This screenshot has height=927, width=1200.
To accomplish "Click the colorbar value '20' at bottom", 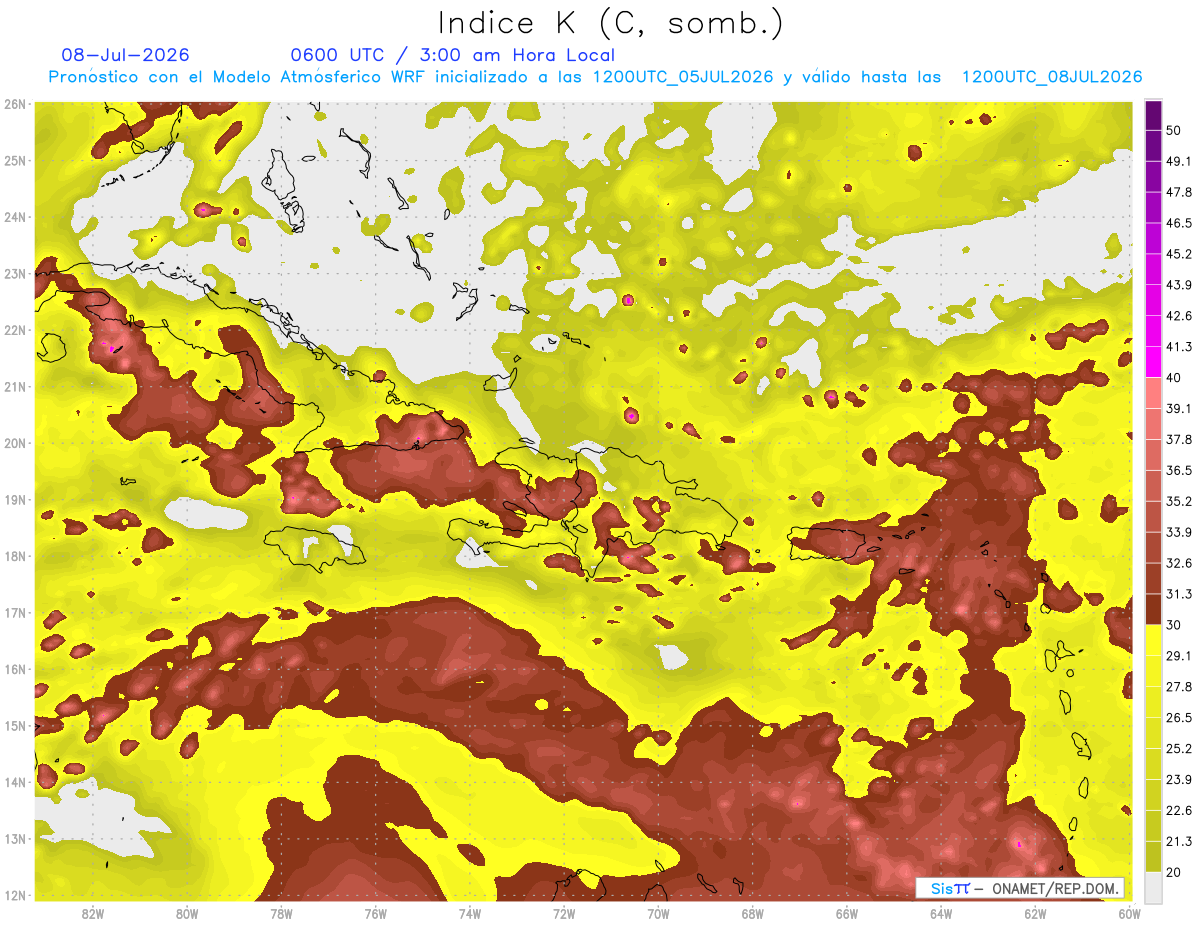I will pos(1174,872).
